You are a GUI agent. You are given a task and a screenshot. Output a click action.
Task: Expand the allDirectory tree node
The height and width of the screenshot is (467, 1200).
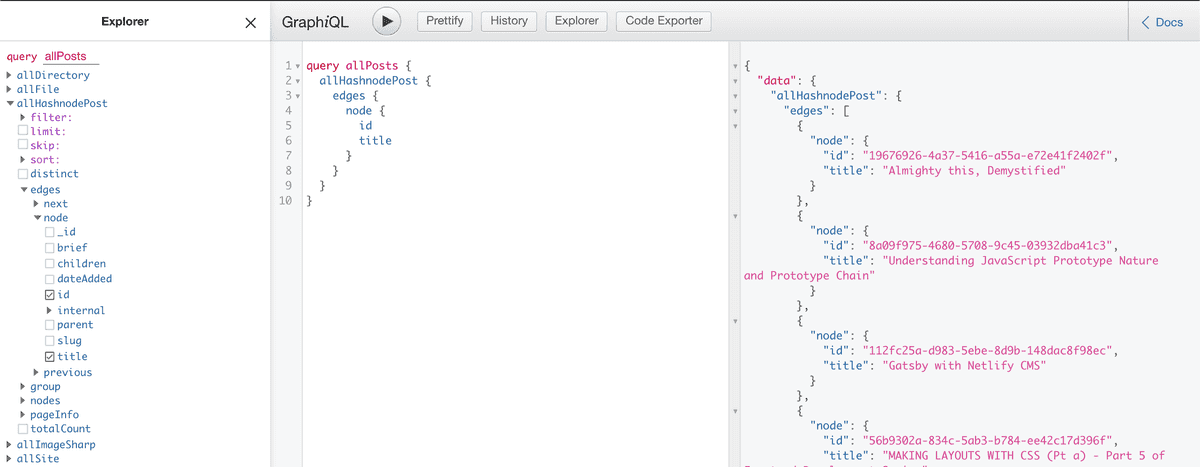pyautogui.click(x=9, y=75)
